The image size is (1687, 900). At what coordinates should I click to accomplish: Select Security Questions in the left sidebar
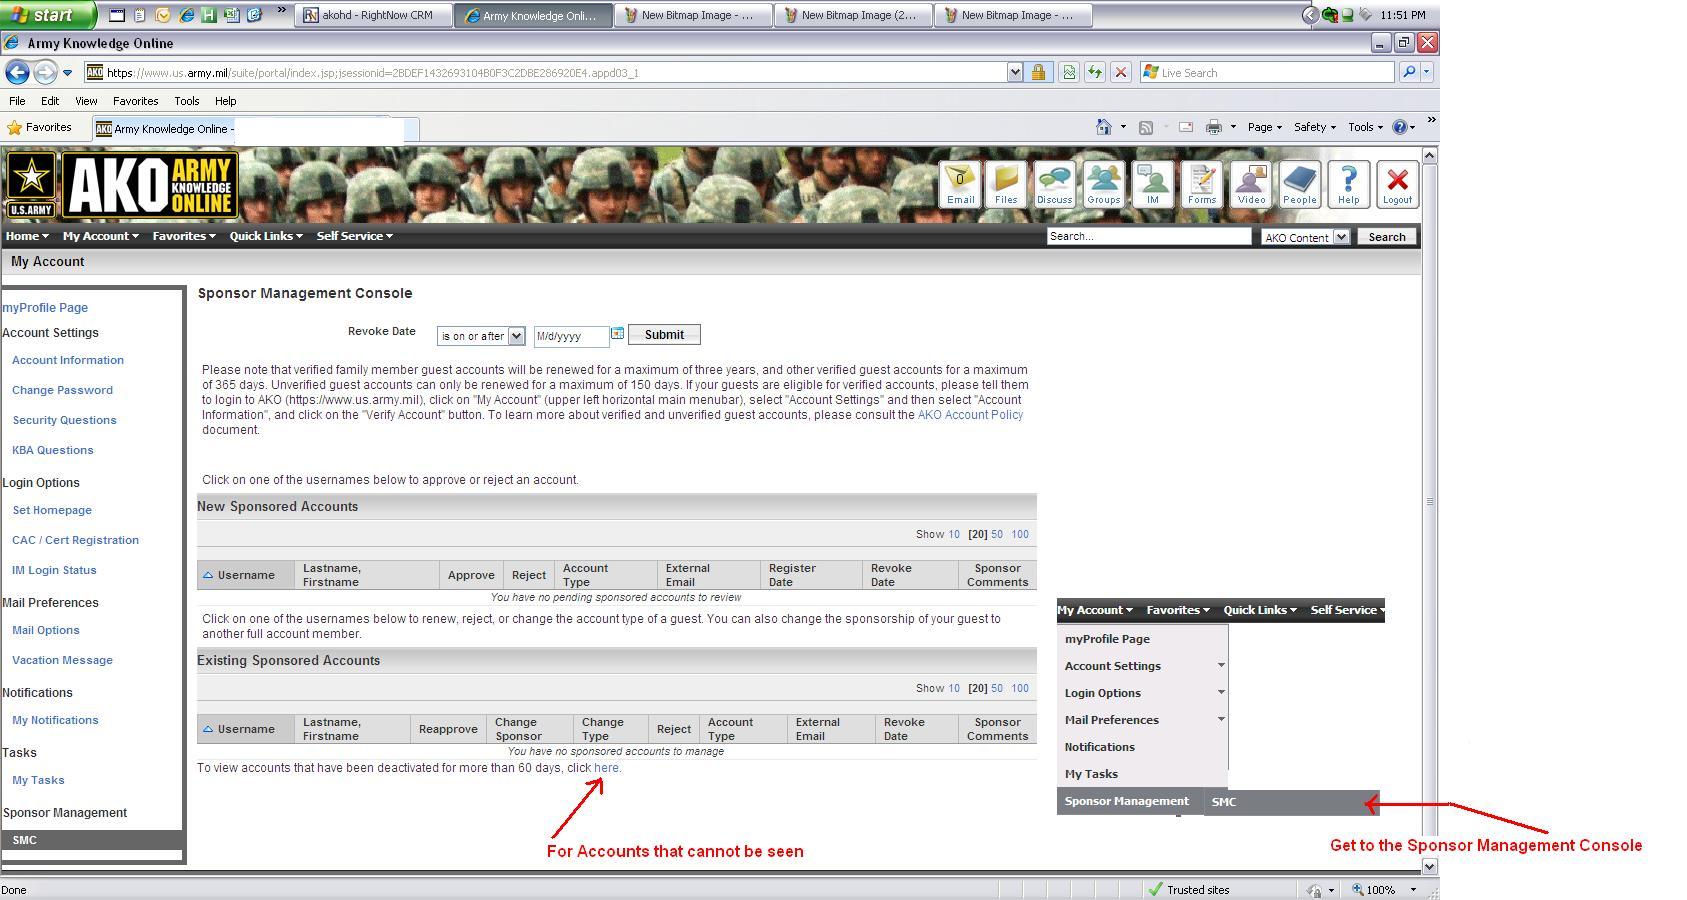(64, 420)
